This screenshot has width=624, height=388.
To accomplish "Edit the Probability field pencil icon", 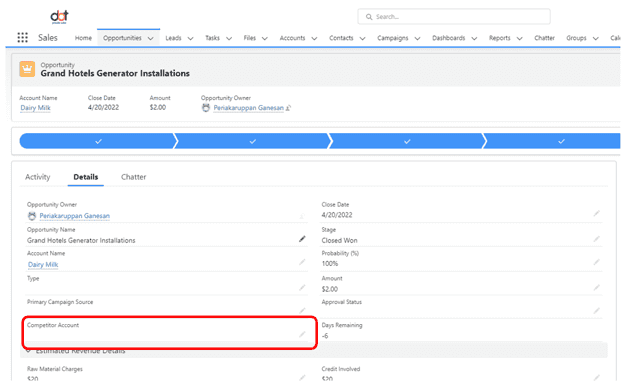I will tap(596, 262).
